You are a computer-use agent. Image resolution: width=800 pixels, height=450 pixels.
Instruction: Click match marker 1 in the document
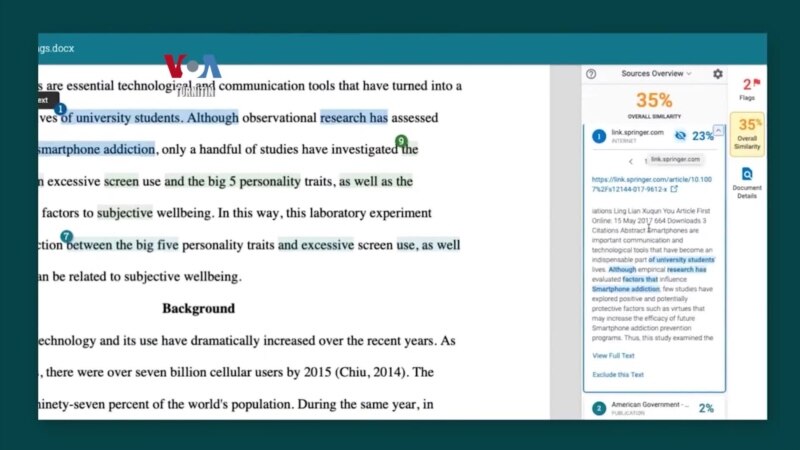coord(60,109)
